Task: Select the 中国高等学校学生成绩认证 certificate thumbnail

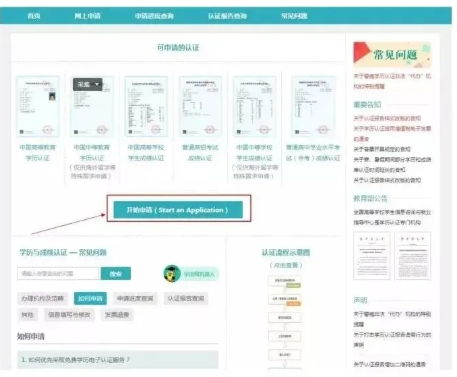Action: coord(146,106)
